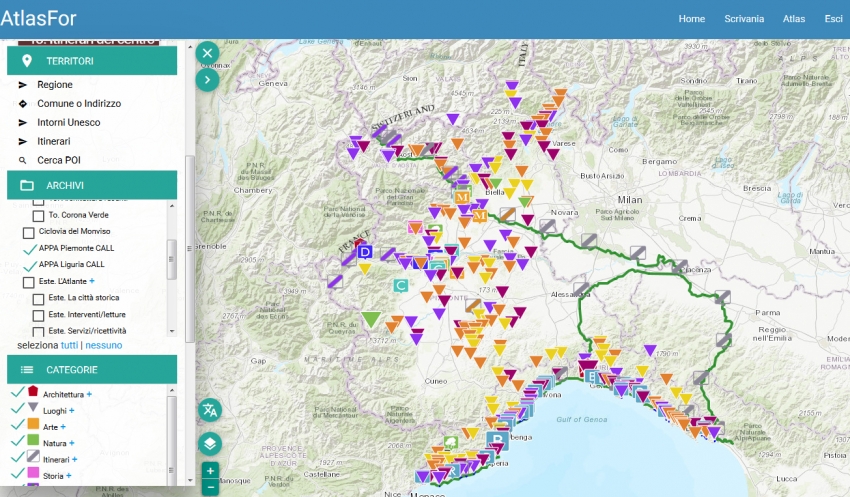850x497 pixels.
Task: Click the AtlasFor logo title
Action: [x=38, y=18]
